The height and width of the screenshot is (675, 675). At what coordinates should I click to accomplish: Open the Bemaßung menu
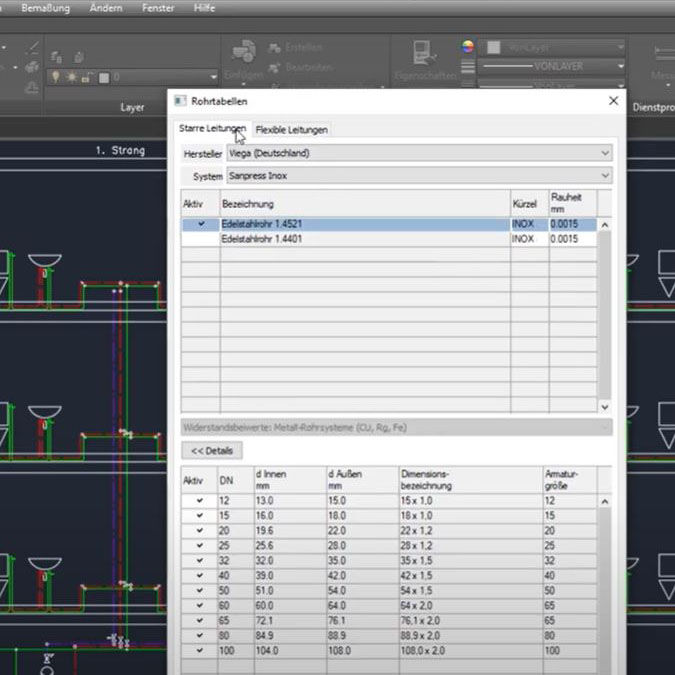[46, 8]
